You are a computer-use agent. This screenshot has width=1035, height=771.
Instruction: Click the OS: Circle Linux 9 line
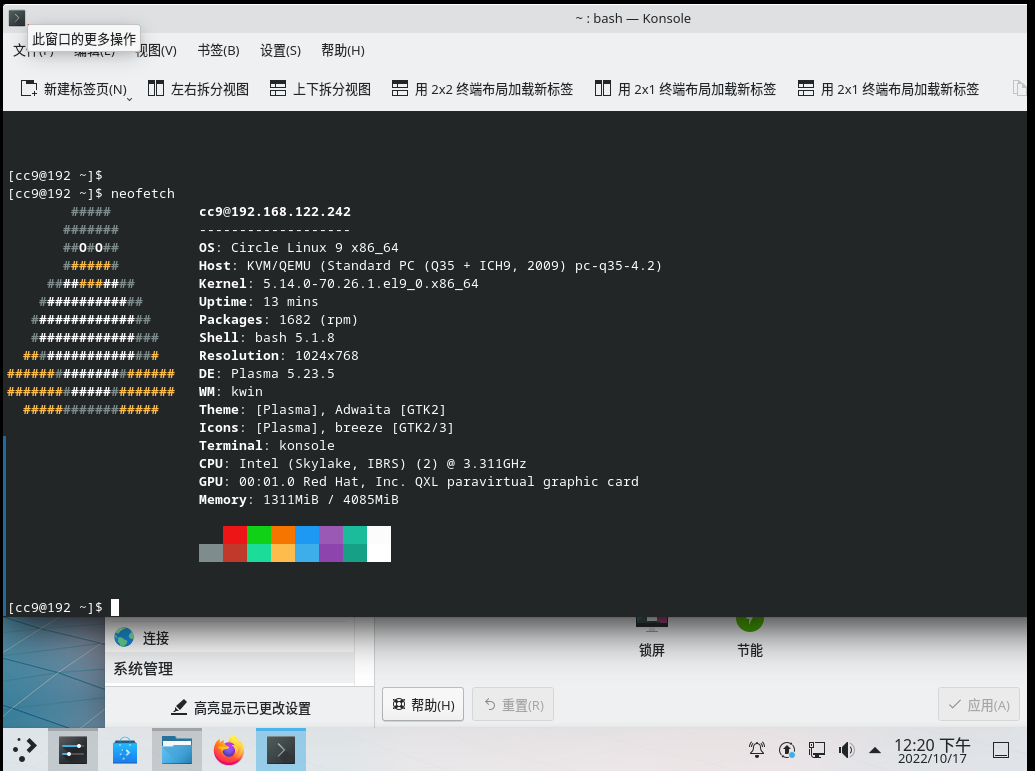(x=298, y=248)
